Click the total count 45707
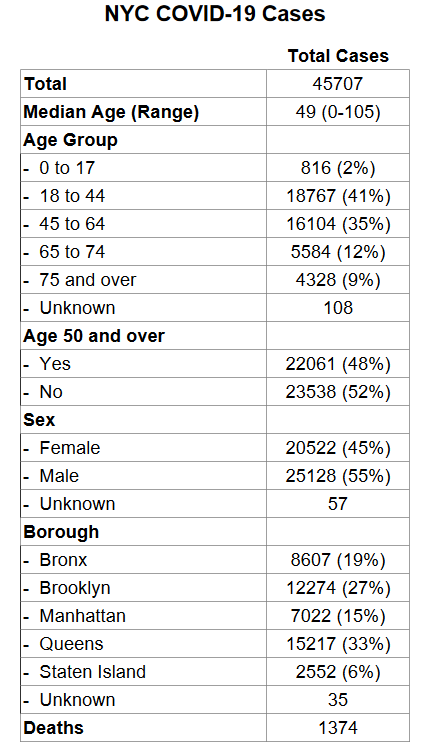 pyautogui.click(x=338, y=84)
